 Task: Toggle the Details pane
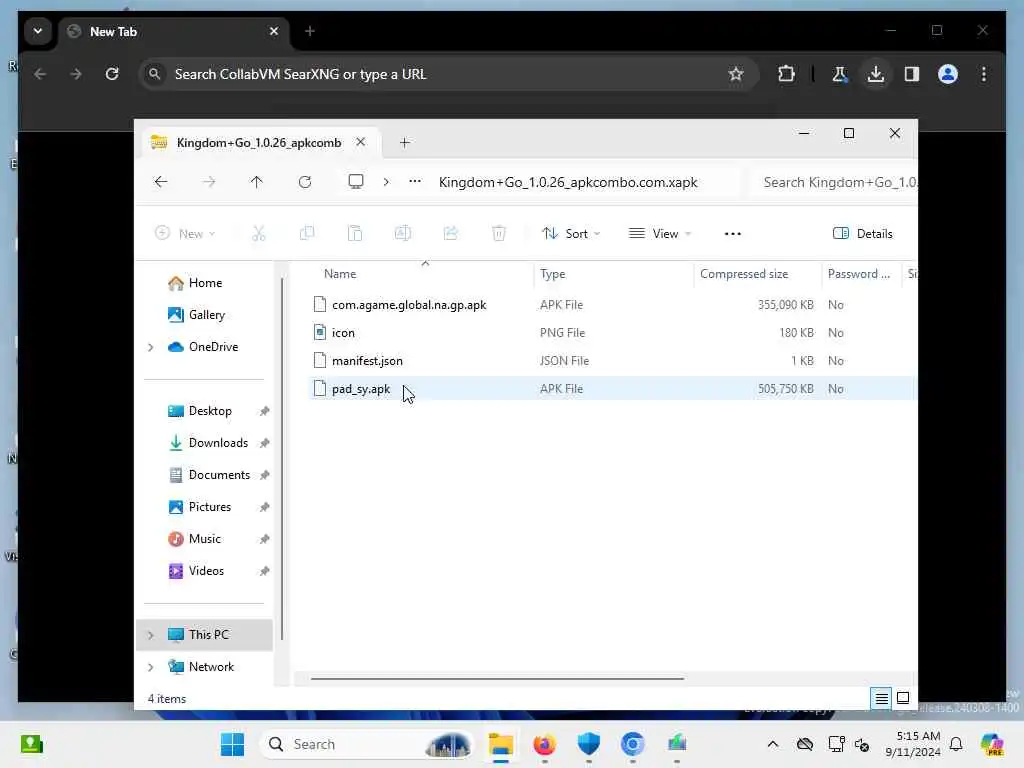click(863, 233)
